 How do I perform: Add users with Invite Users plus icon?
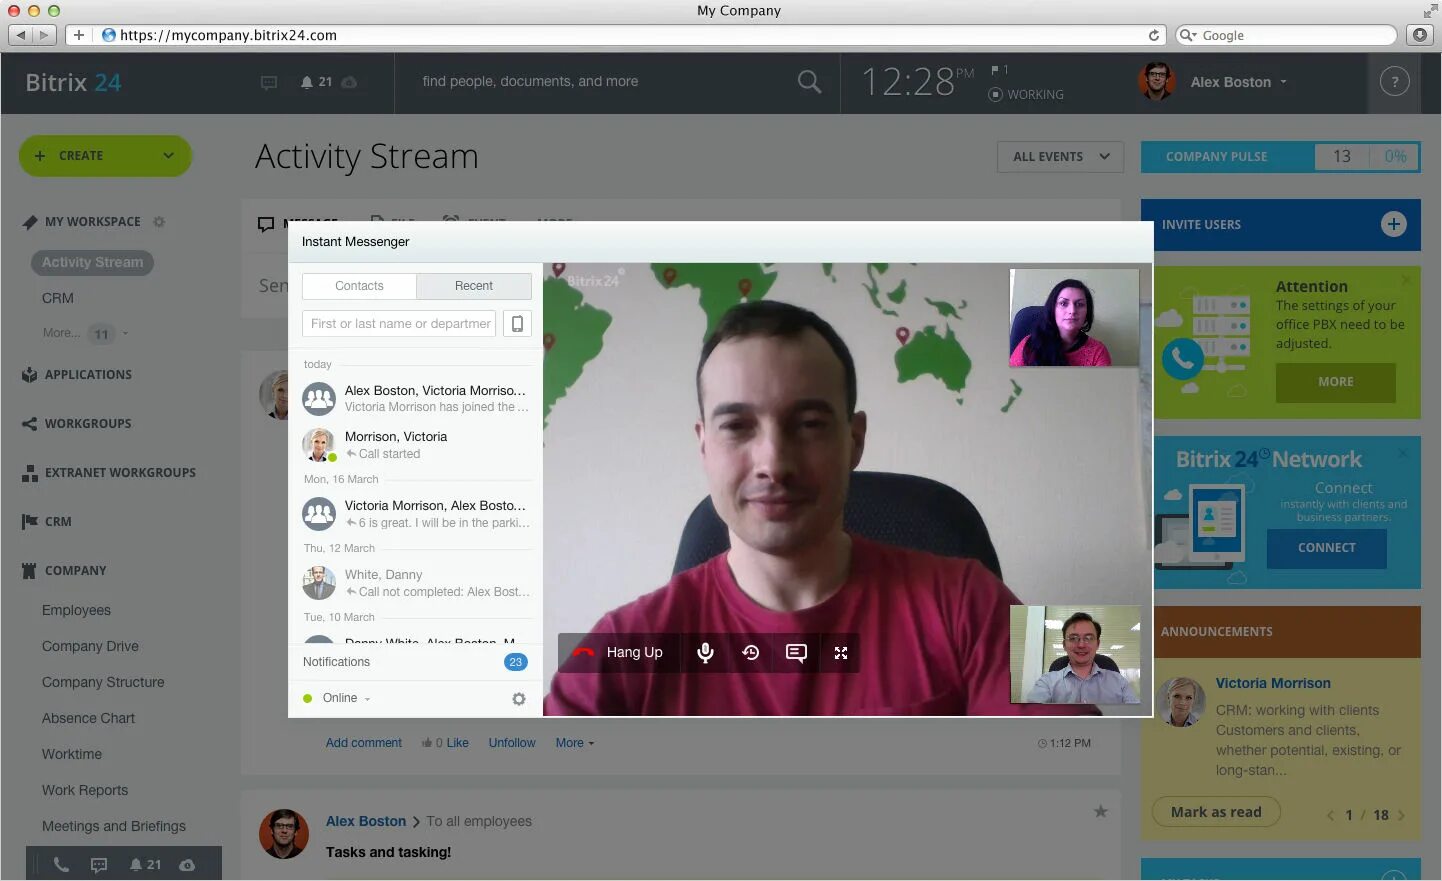[1394, 224]
